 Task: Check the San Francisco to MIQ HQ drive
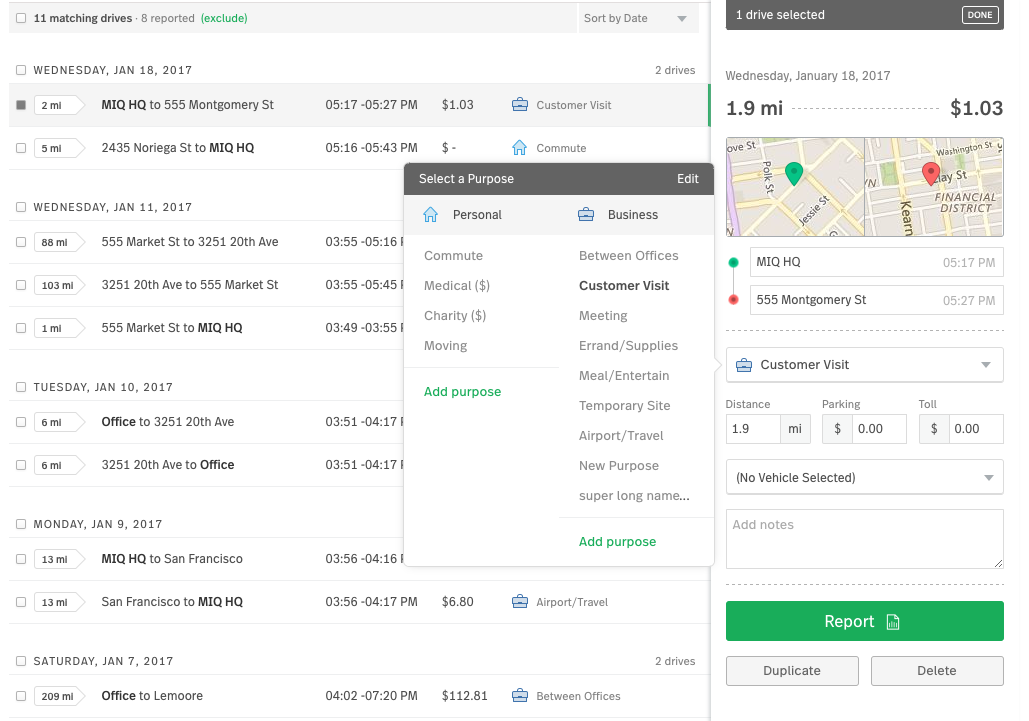[21, 602]
